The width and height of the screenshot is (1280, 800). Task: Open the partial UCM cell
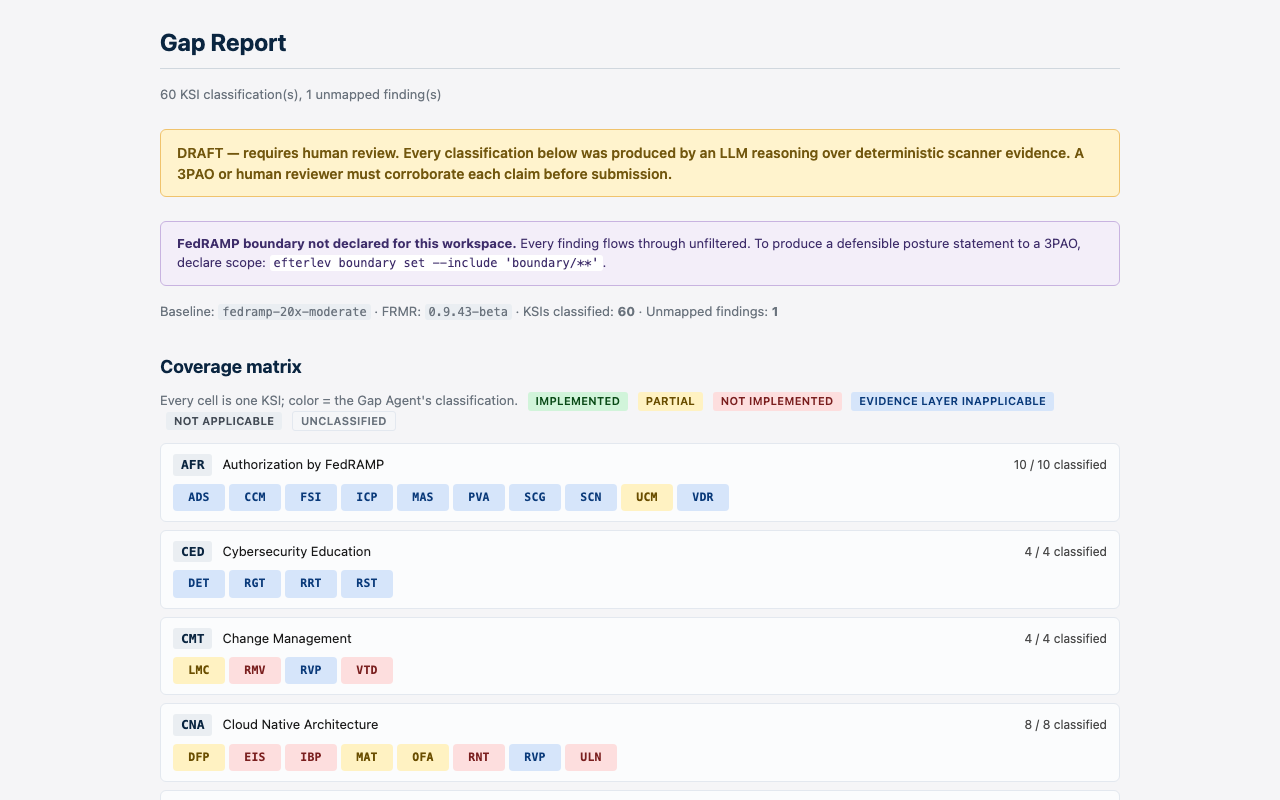pyautogui.click(x=647, y=497)
